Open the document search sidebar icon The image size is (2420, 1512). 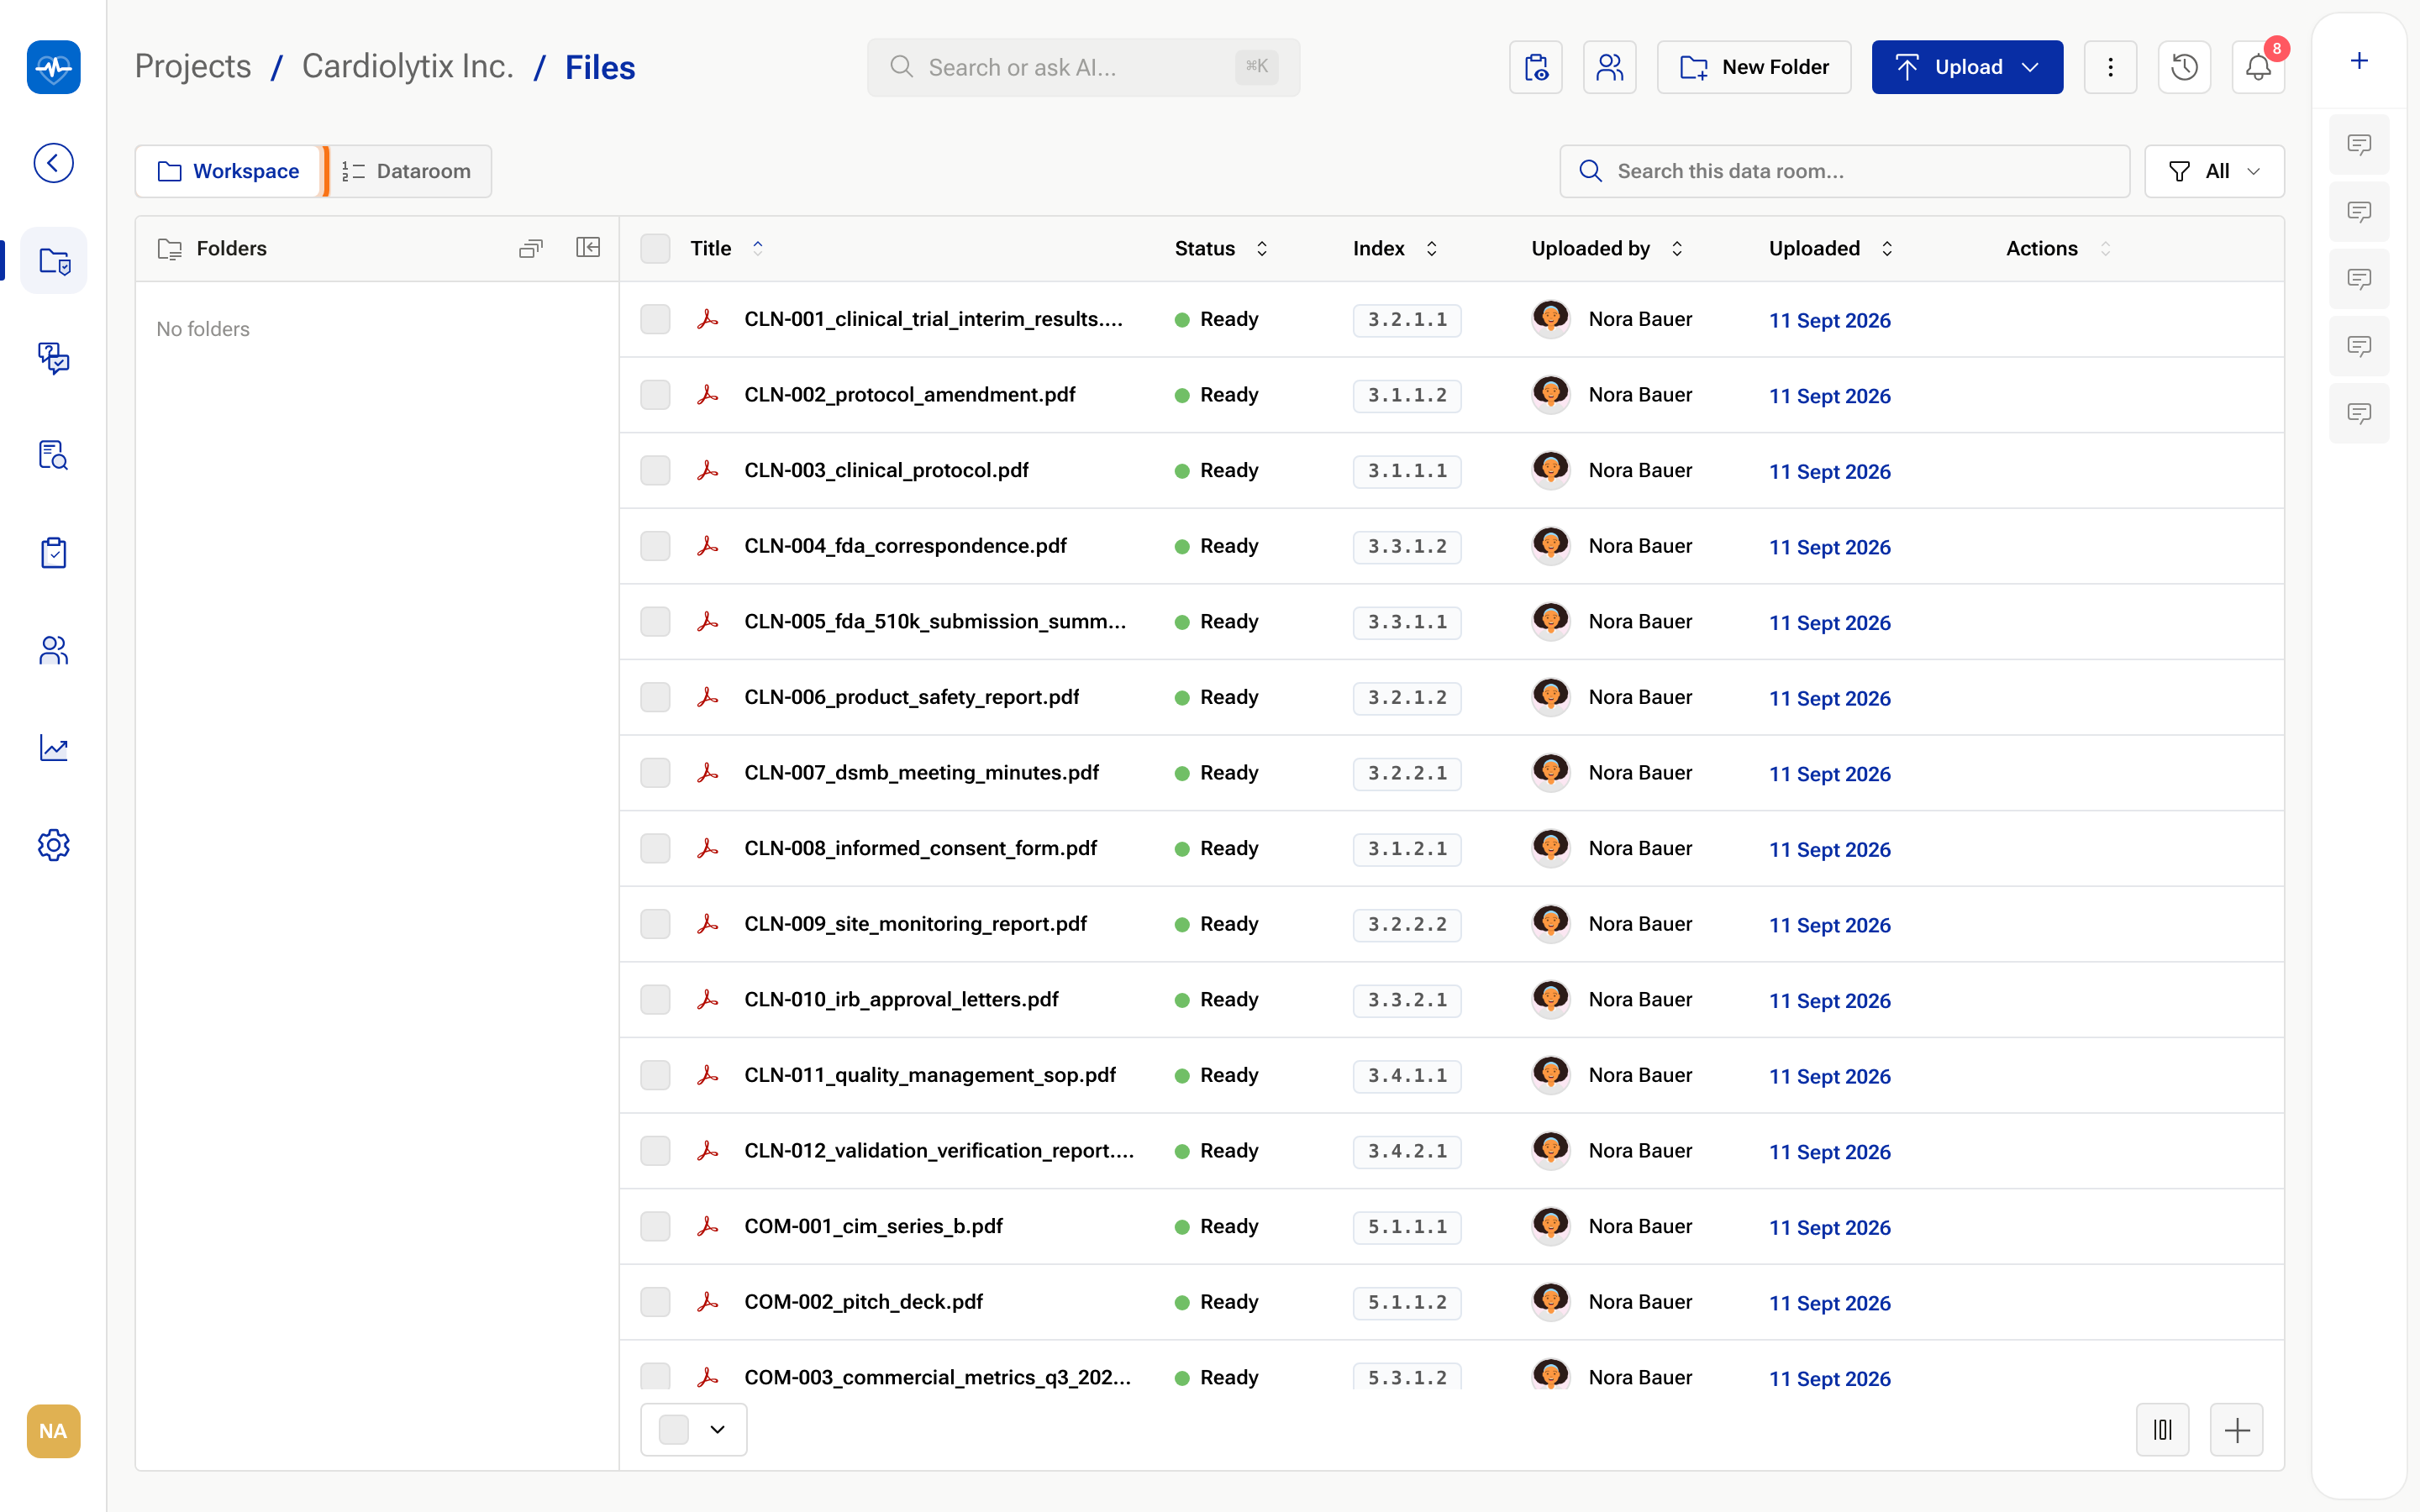tap(54, 455)
